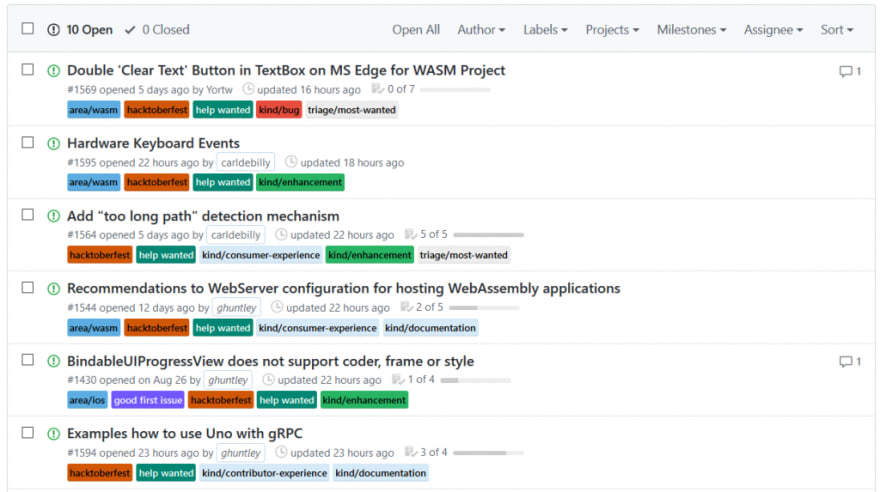Viewport: 880px width, 492px height.
Task: Open issue Double 'Clear Text' Button in TextBox
Action: (286, 71)
